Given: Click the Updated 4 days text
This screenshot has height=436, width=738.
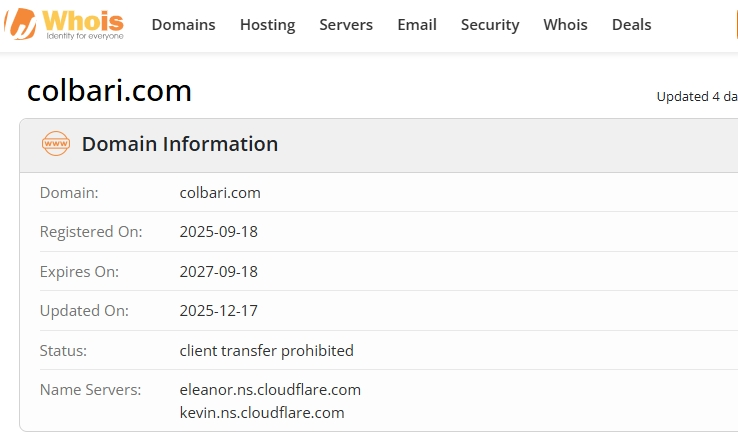Looking at the screenshot, I should tap(697, 97).
